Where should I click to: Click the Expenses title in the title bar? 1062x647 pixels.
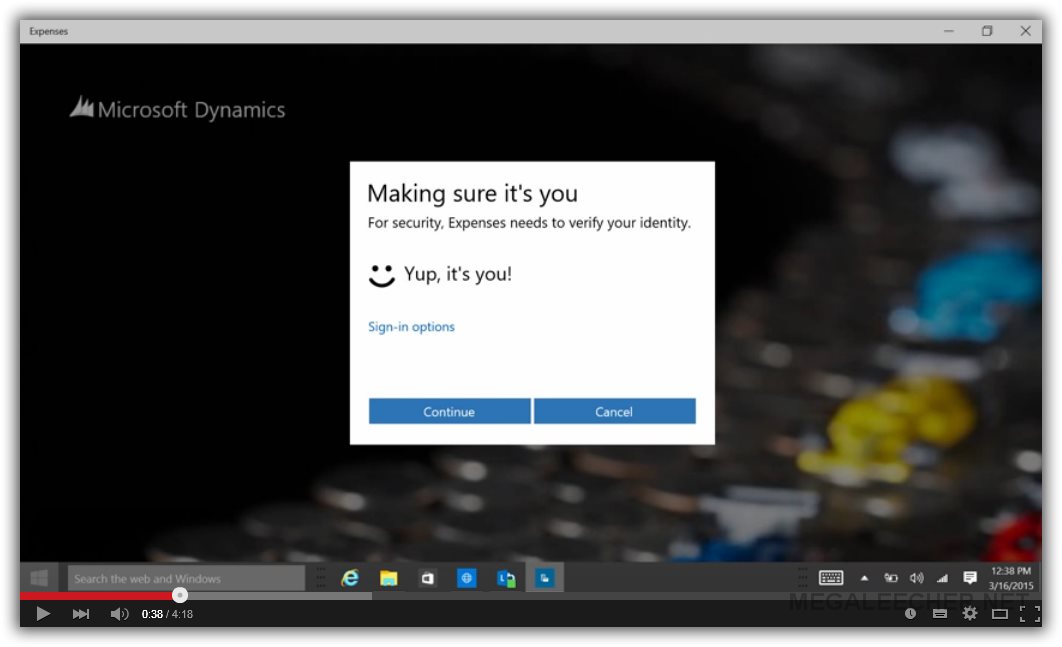coord(49,31)
